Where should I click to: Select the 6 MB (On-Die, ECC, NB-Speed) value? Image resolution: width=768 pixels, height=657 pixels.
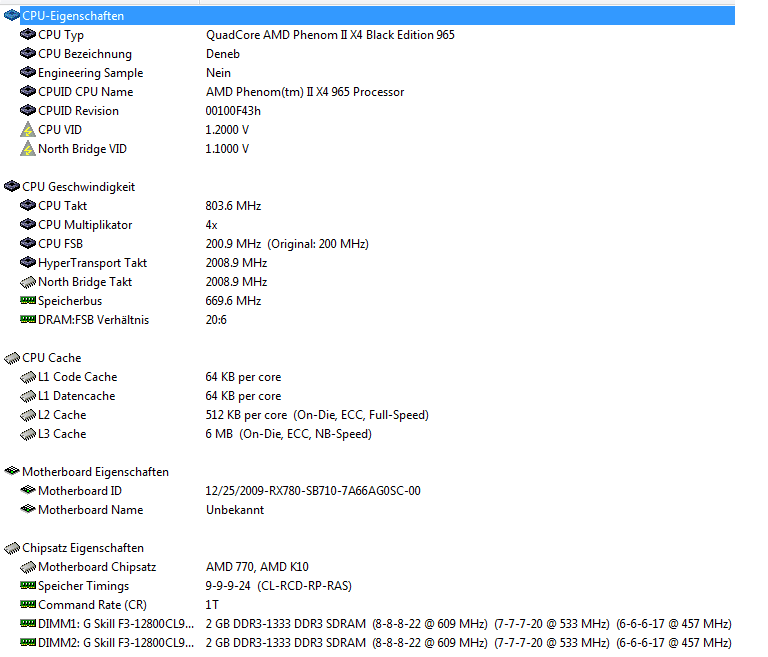click(x=288, y=434)
